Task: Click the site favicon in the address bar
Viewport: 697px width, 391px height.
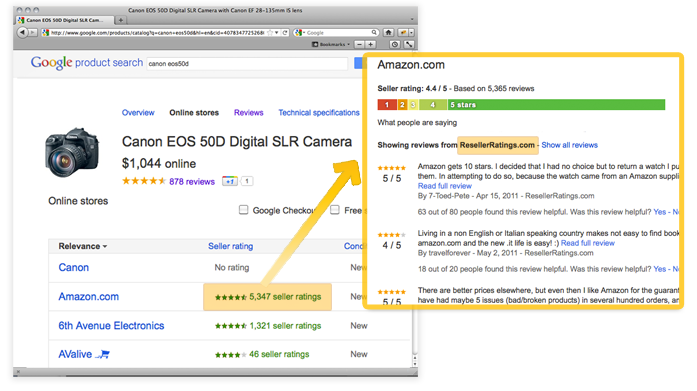Action: tap(45, 32)
